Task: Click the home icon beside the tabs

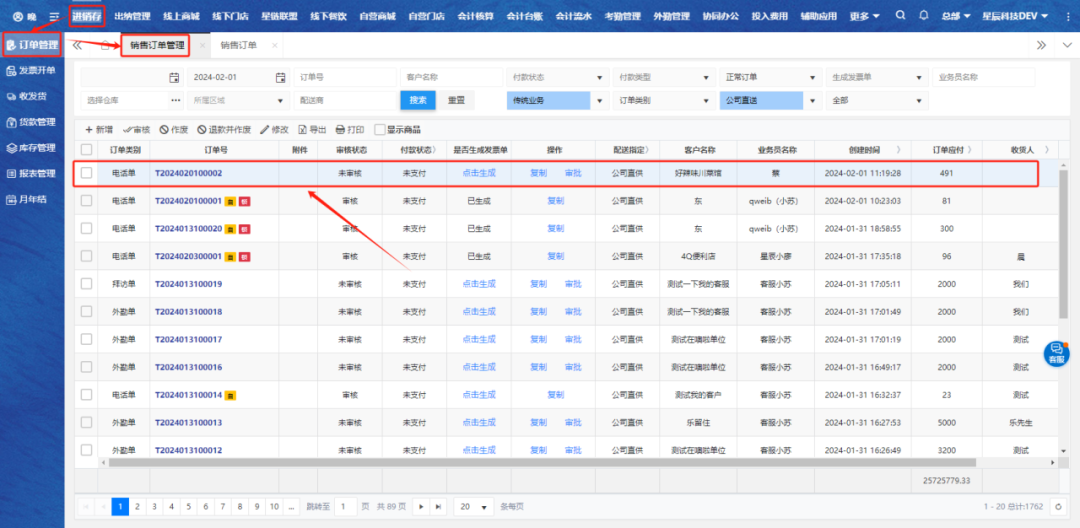Action: (x=105, y=46)
